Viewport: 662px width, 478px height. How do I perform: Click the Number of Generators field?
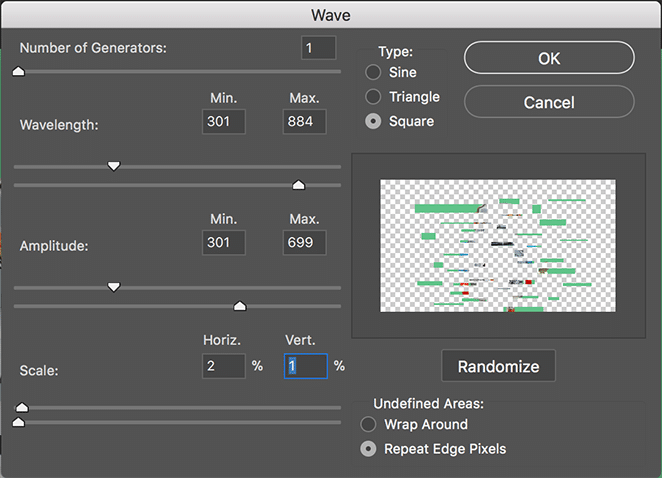point(319,48)
